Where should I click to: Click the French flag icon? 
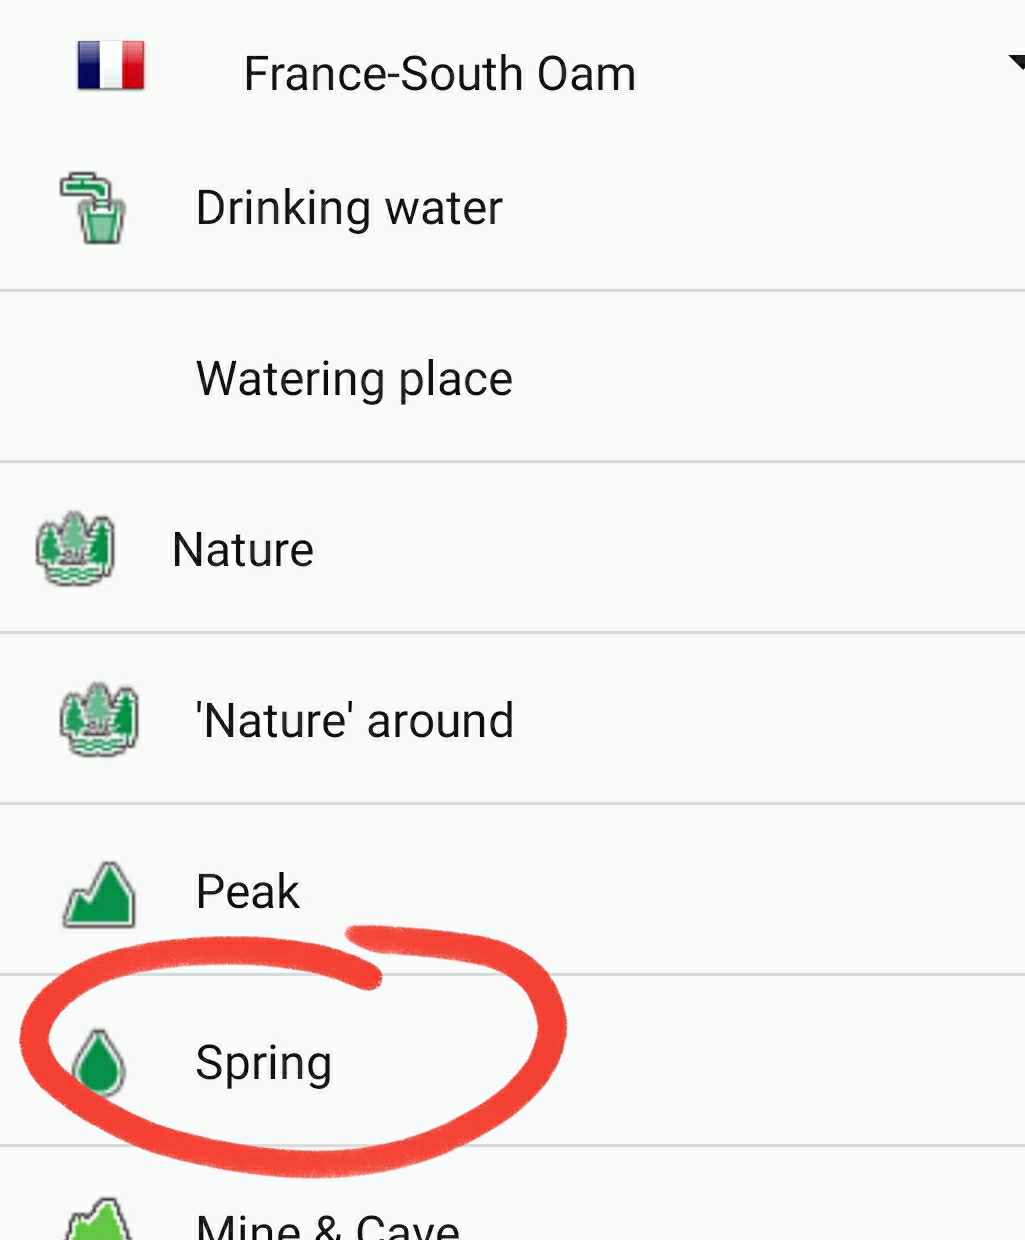tap(111, 66)
